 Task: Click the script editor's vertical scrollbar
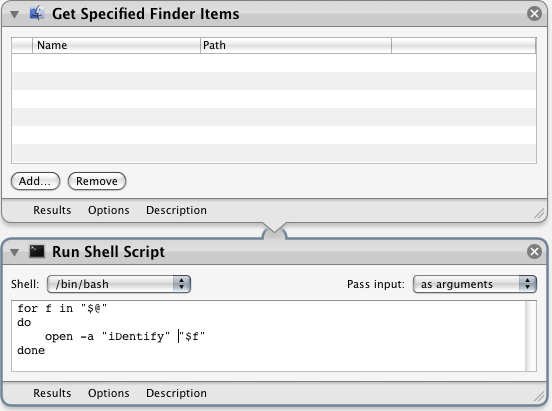pos(531,336)
